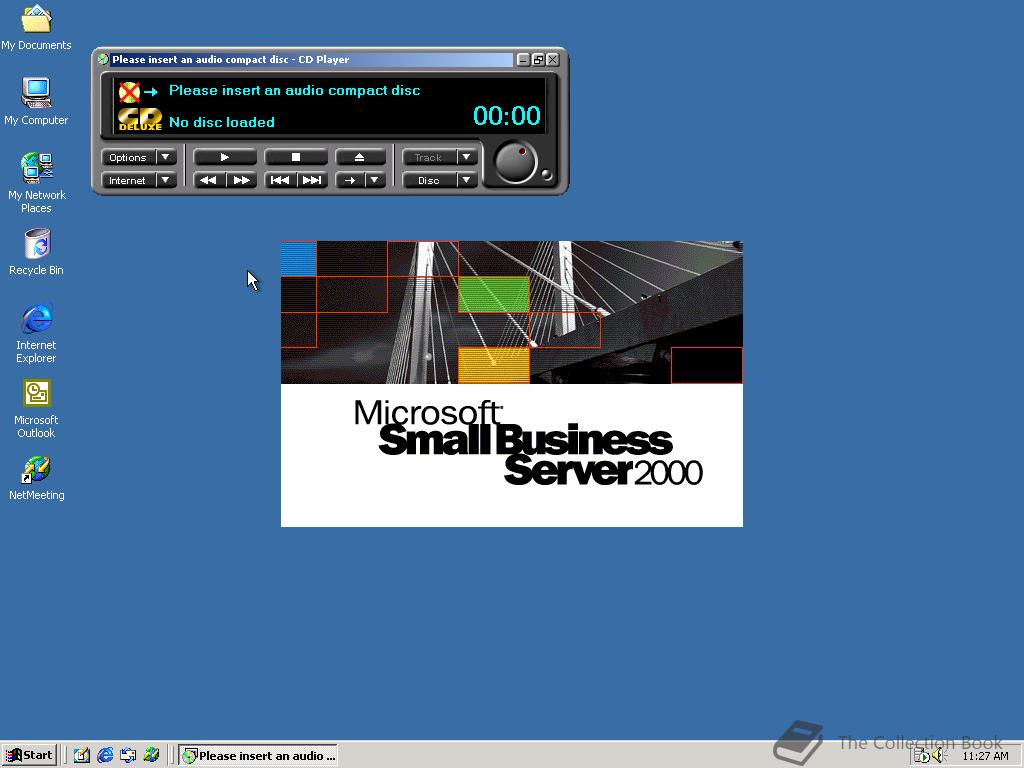Select the Microsoft Outlook desktop icon

coord(36,409)
